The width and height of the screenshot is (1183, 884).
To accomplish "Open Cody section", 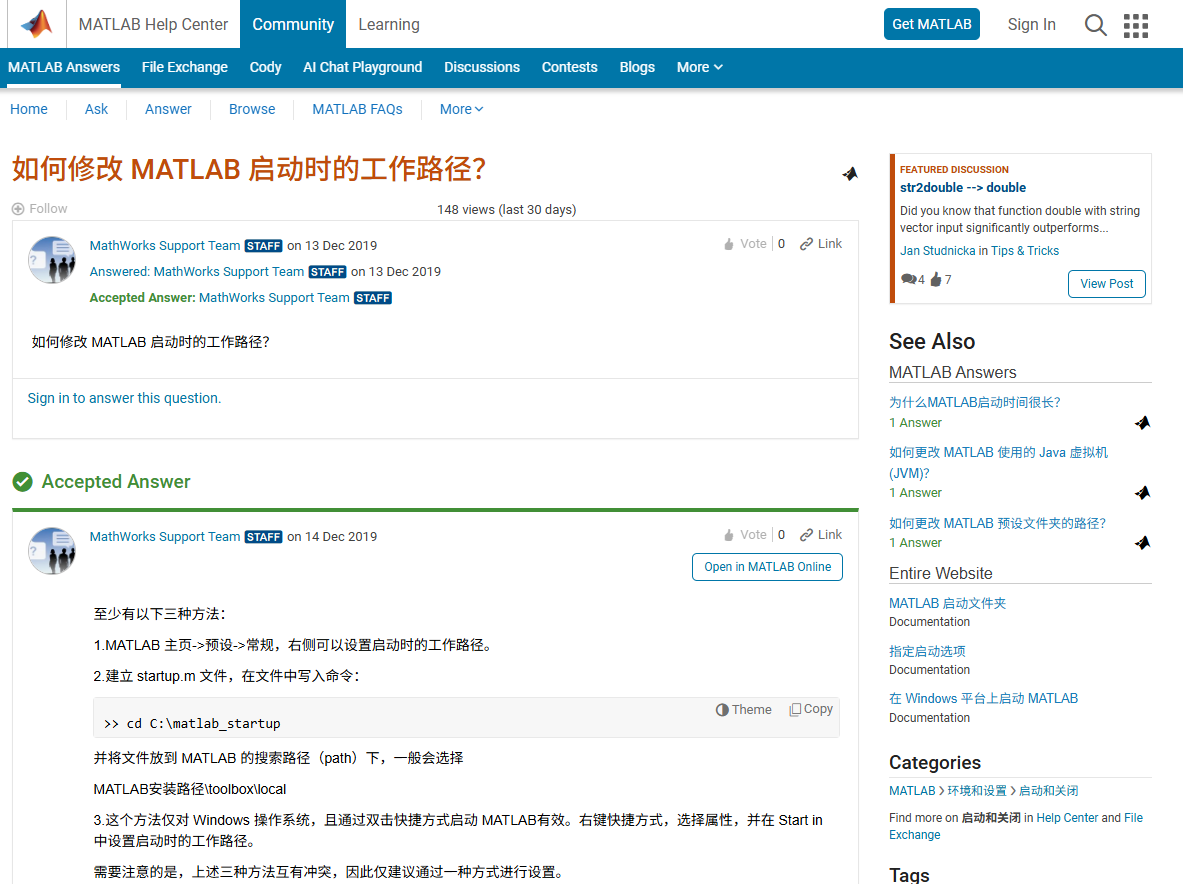I will point(266,67).
